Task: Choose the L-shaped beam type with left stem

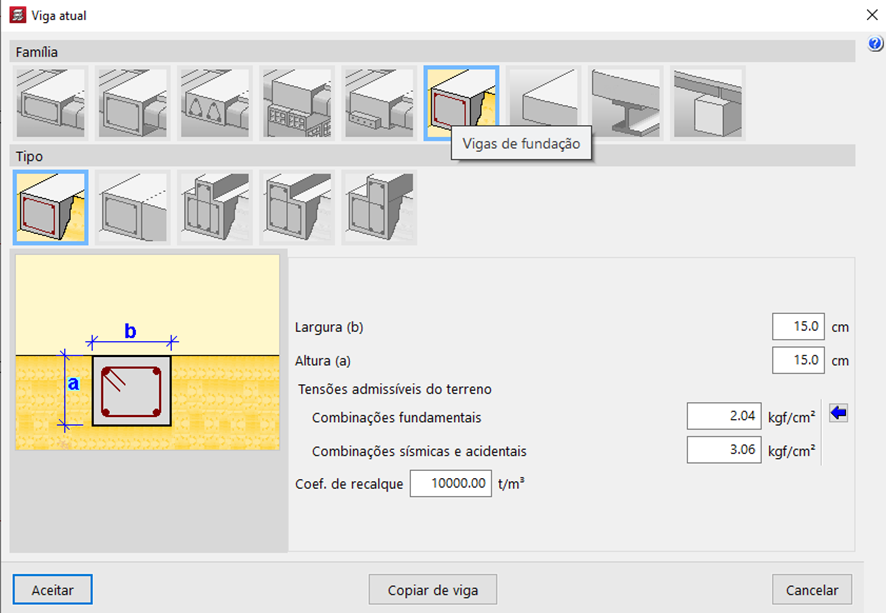Action: click(x=297, y=207)
